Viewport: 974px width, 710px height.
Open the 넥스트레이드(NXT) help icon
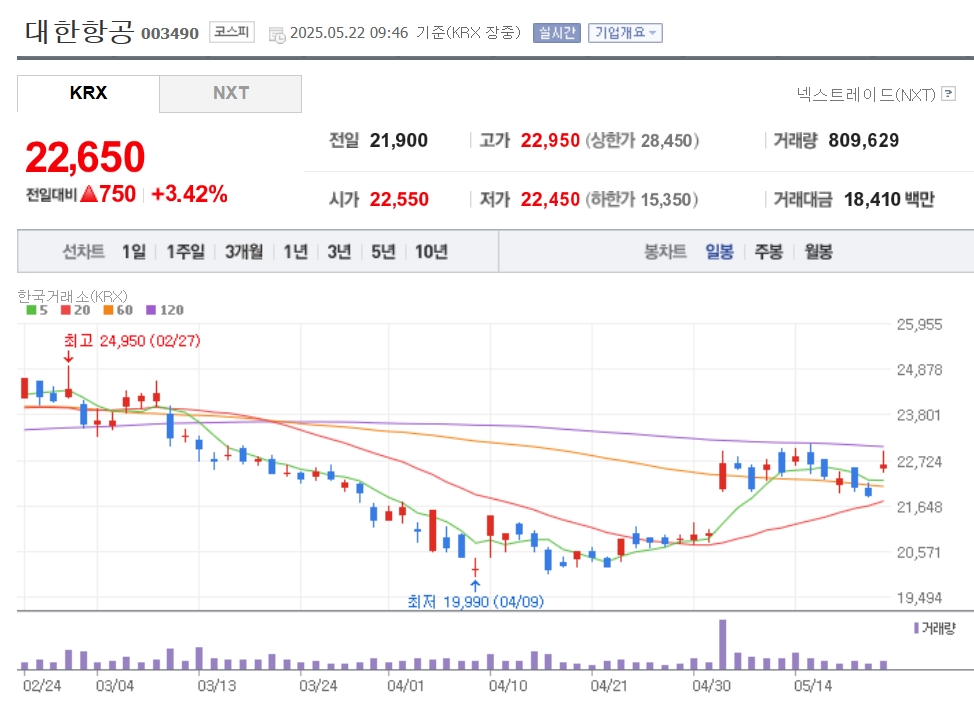pyautogui.click(x=948, y=94)
